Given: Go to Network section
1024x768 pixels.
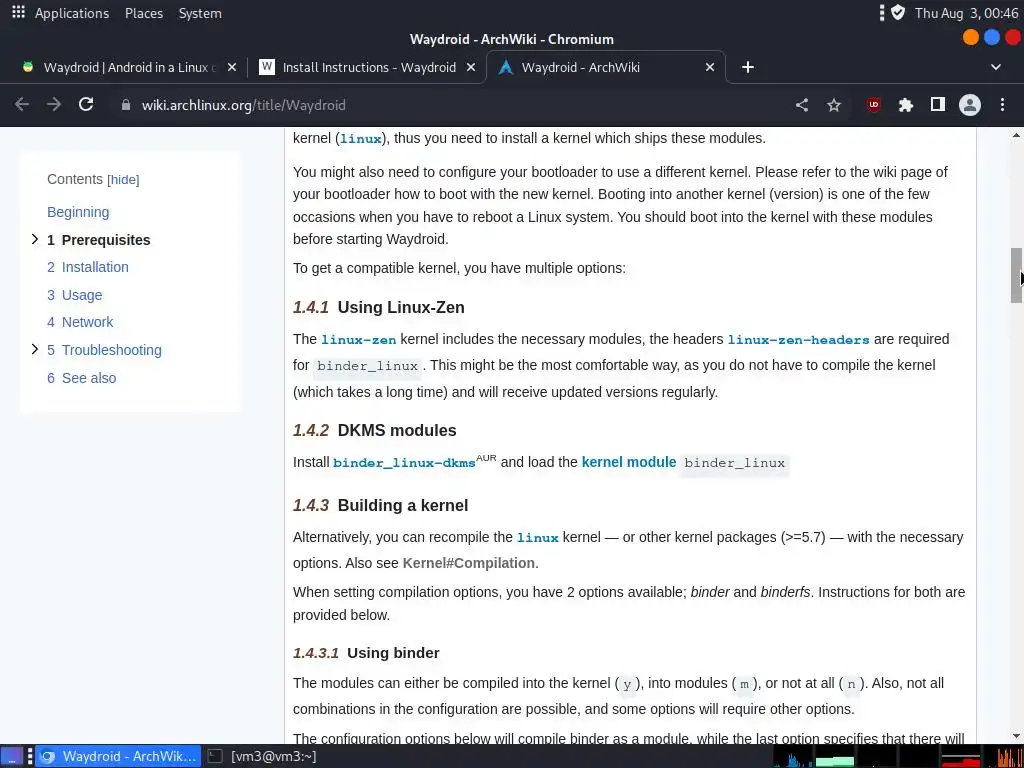Looking at the screenshot, I should pos(80,322).
